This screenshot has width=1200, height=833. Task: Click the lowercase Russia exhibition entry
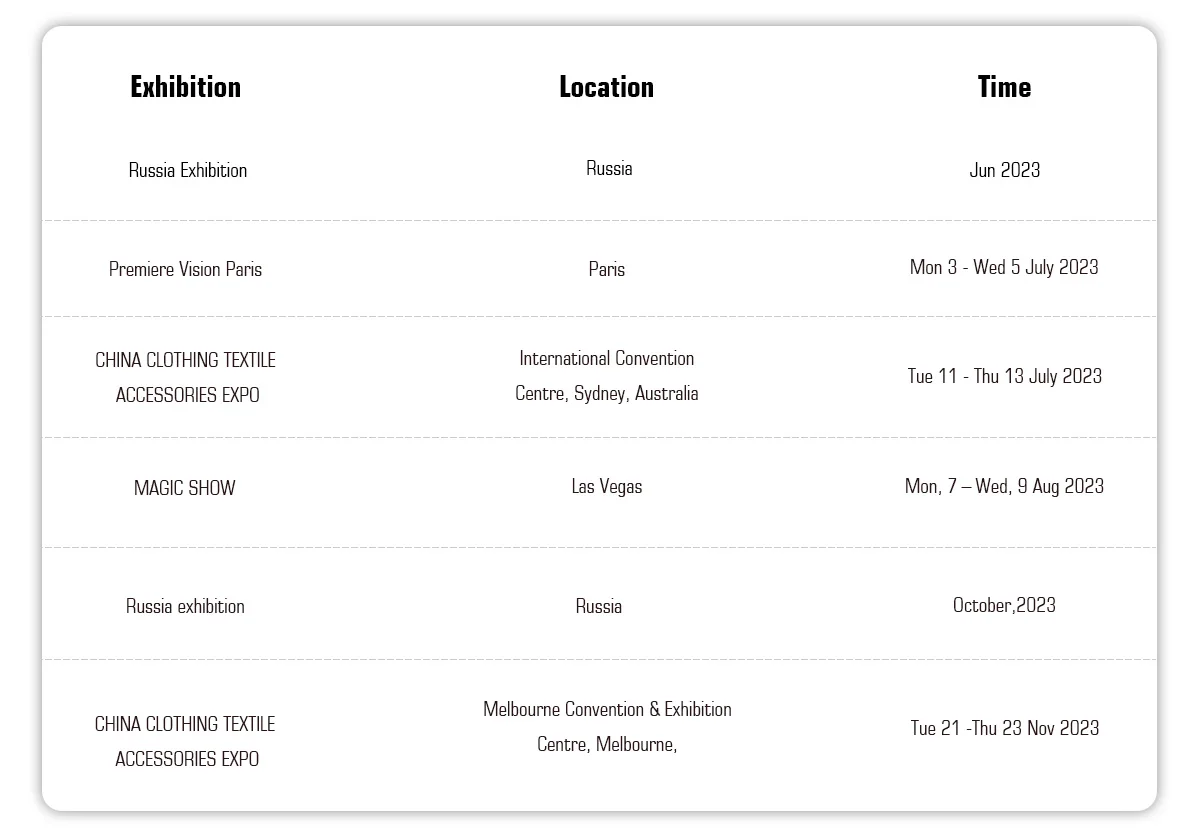click(185, 606)
